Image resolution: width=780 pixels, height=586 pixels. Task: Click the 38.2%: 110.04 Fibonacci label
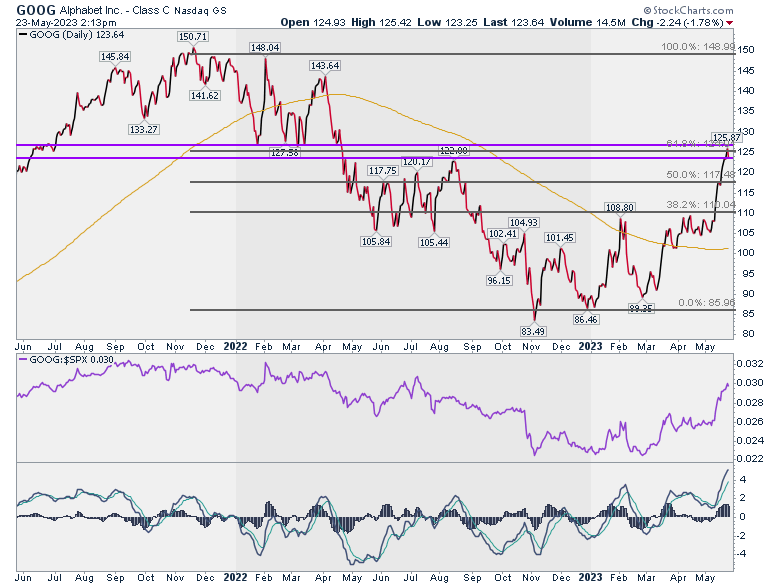700,204
